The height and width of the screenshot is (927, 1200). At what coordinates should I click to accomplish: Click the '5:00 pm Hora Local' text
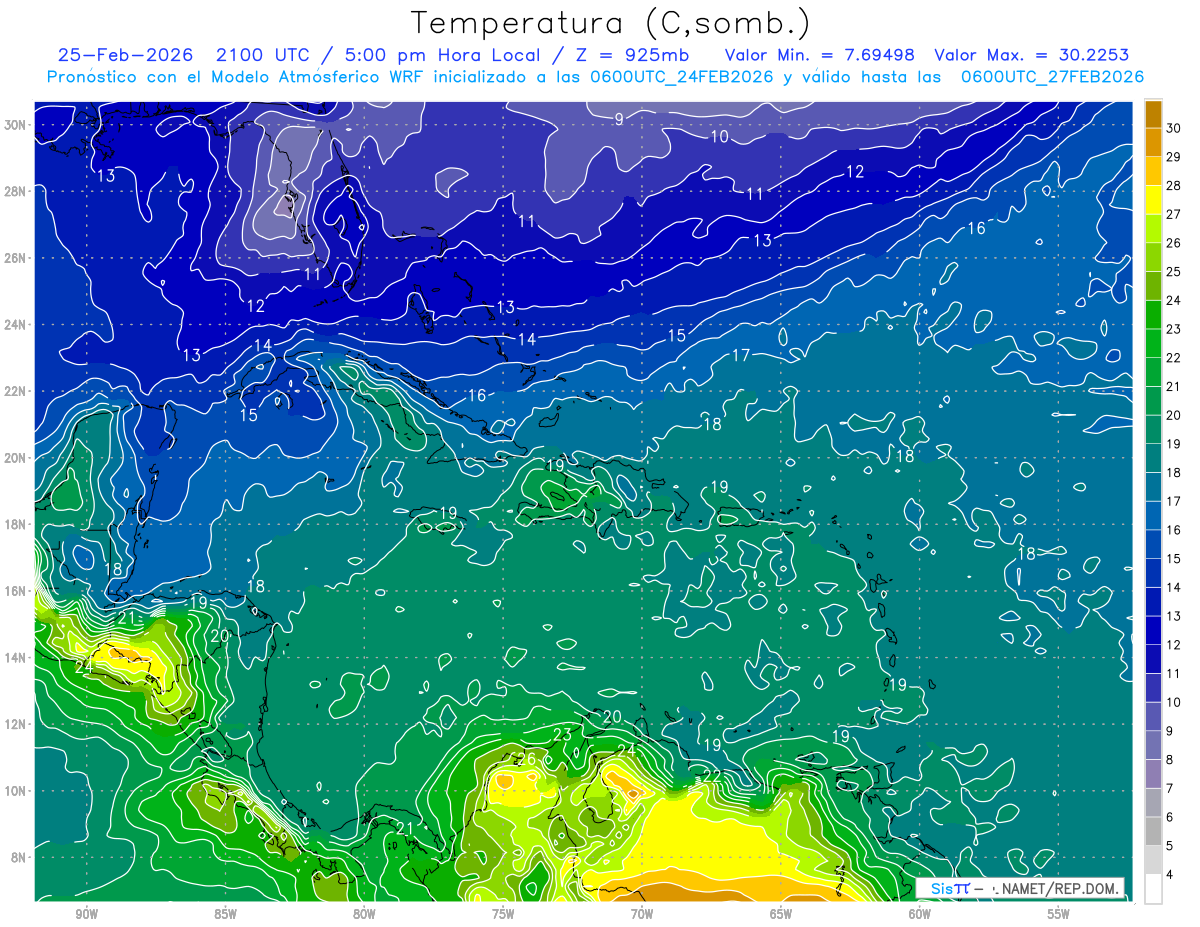(441, 55)
